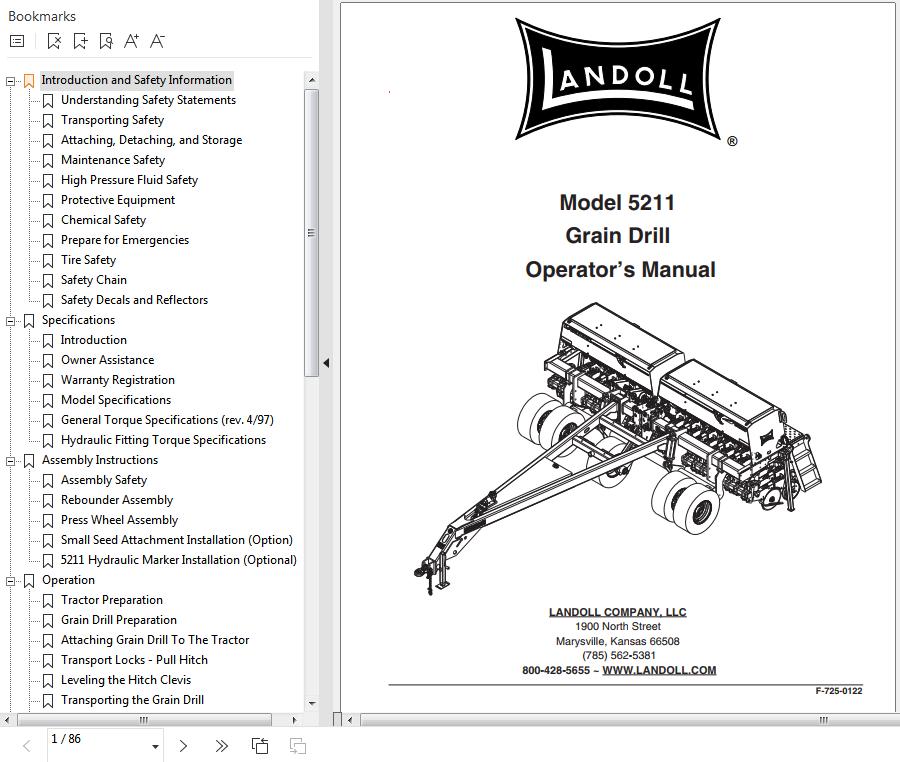This screenshot has height=762, width=900.
Task: Collapse bookmarks panel with the splitter arrow
Action: tap(326, 363)
